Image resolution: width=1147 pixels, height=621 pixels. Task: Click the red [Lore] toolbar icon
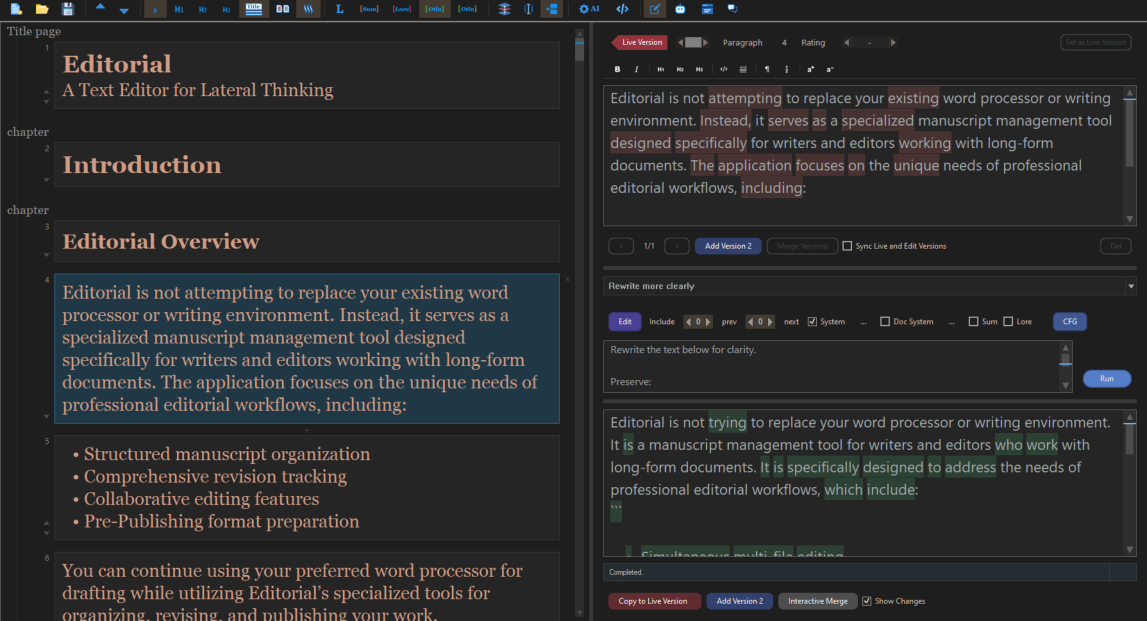(402, 9)
